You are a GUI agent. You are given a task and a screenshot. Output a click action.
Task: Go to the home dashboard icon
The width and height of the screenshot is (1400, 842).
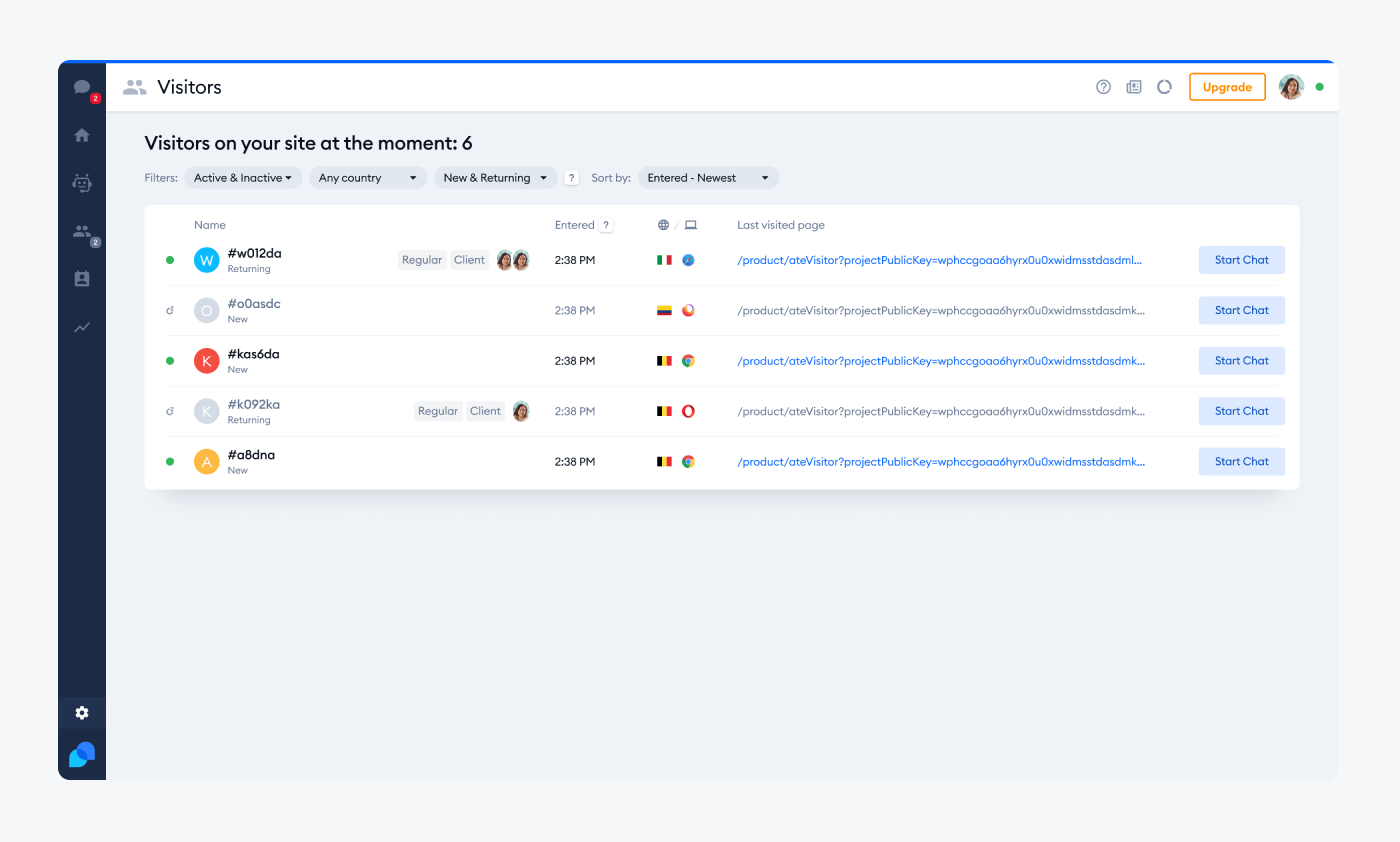[x=82, y=135]
